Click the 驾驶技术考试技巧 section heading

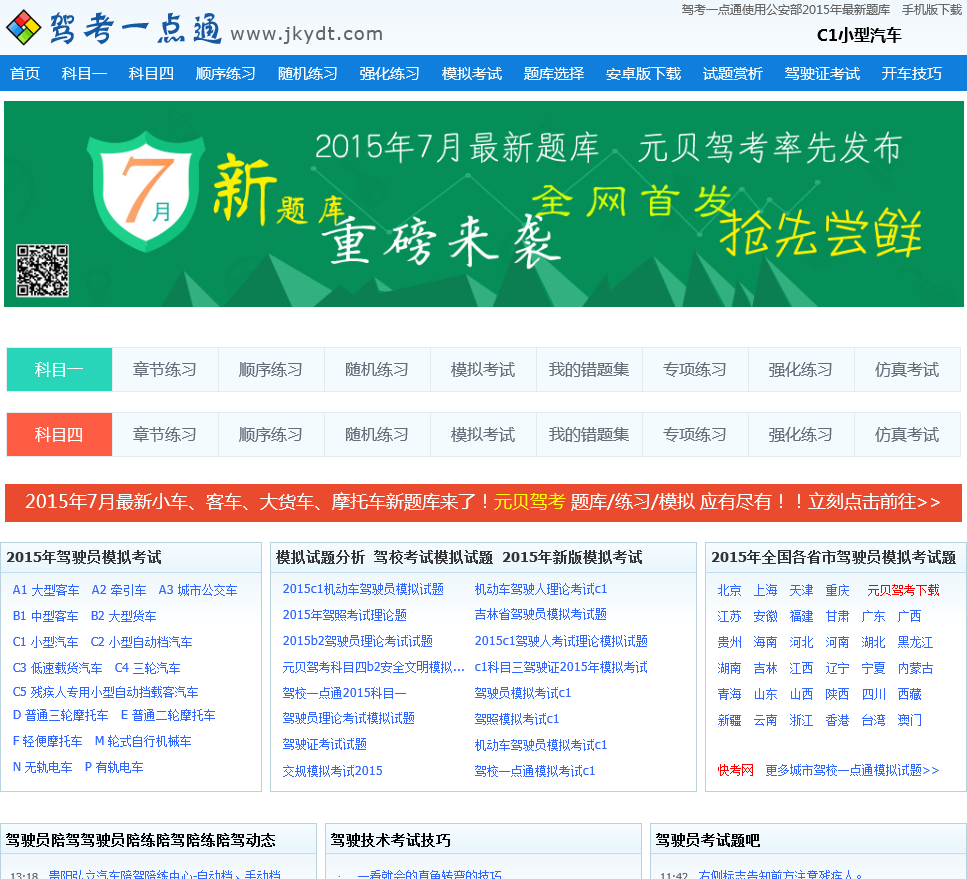coord(390,840)
